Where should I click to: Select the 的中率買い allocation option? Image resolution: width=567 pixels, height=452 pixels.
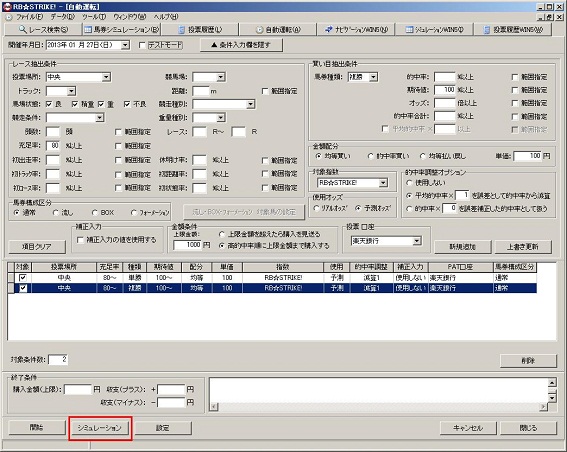pyautogui.click(x=371, y=156)
